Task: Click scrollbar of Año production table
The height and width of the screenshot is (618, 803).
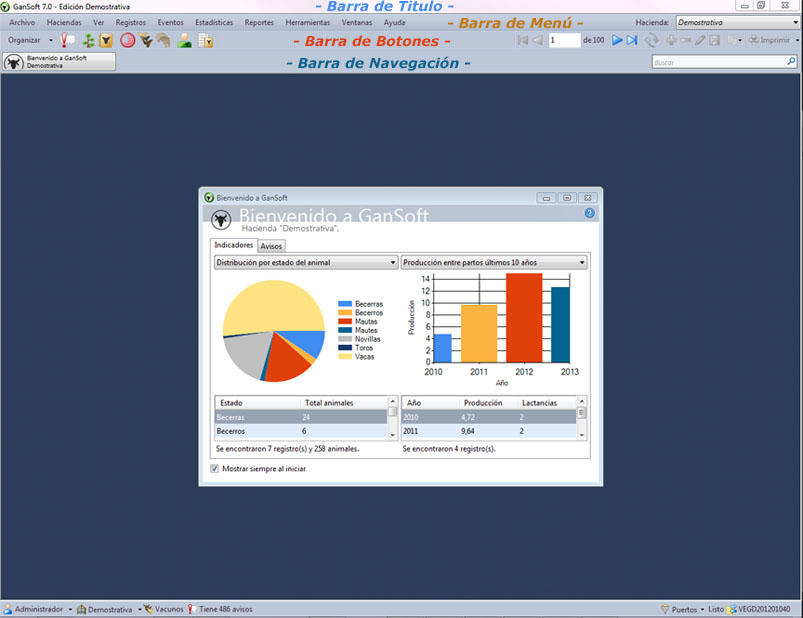Action: (581, 417)
